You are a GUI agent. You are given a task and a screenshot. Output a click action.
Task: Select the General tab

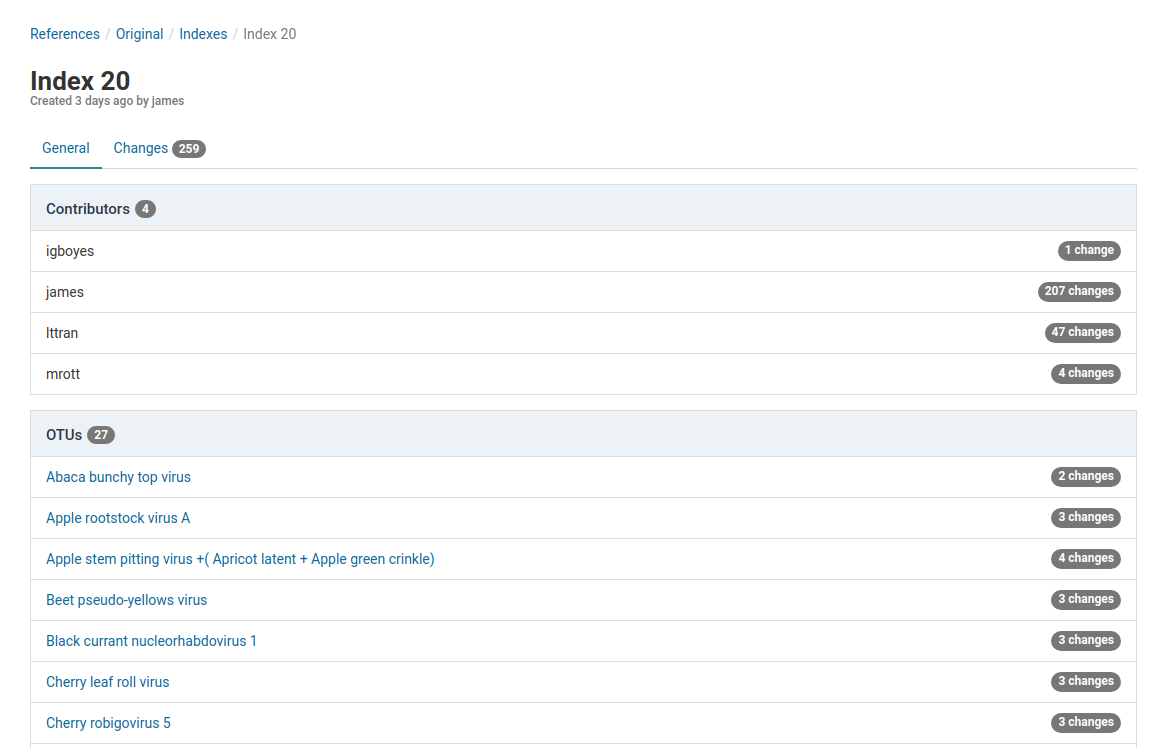pos(66,148)
